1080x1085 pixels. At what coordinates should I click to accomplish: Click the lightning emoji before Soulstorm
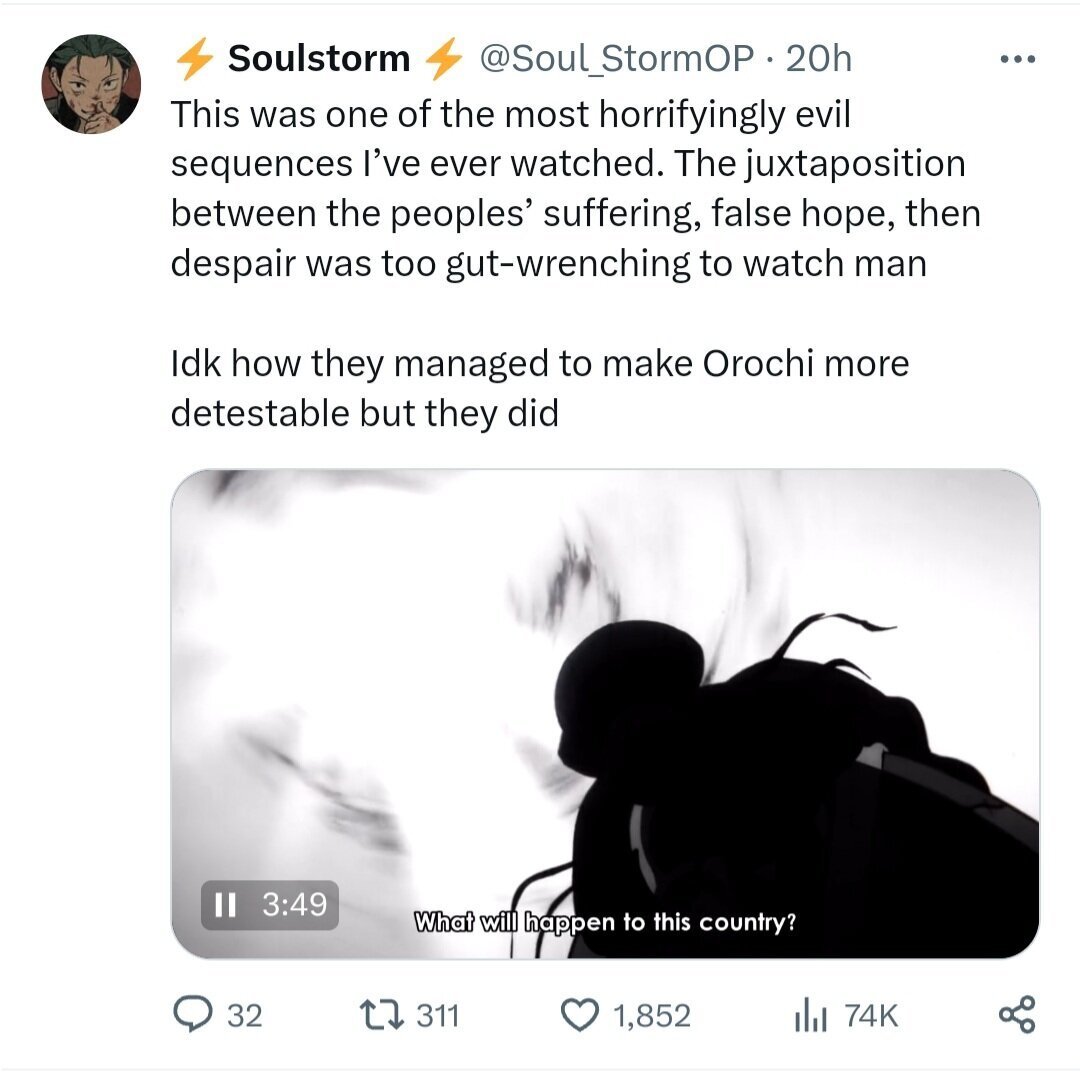193,60
